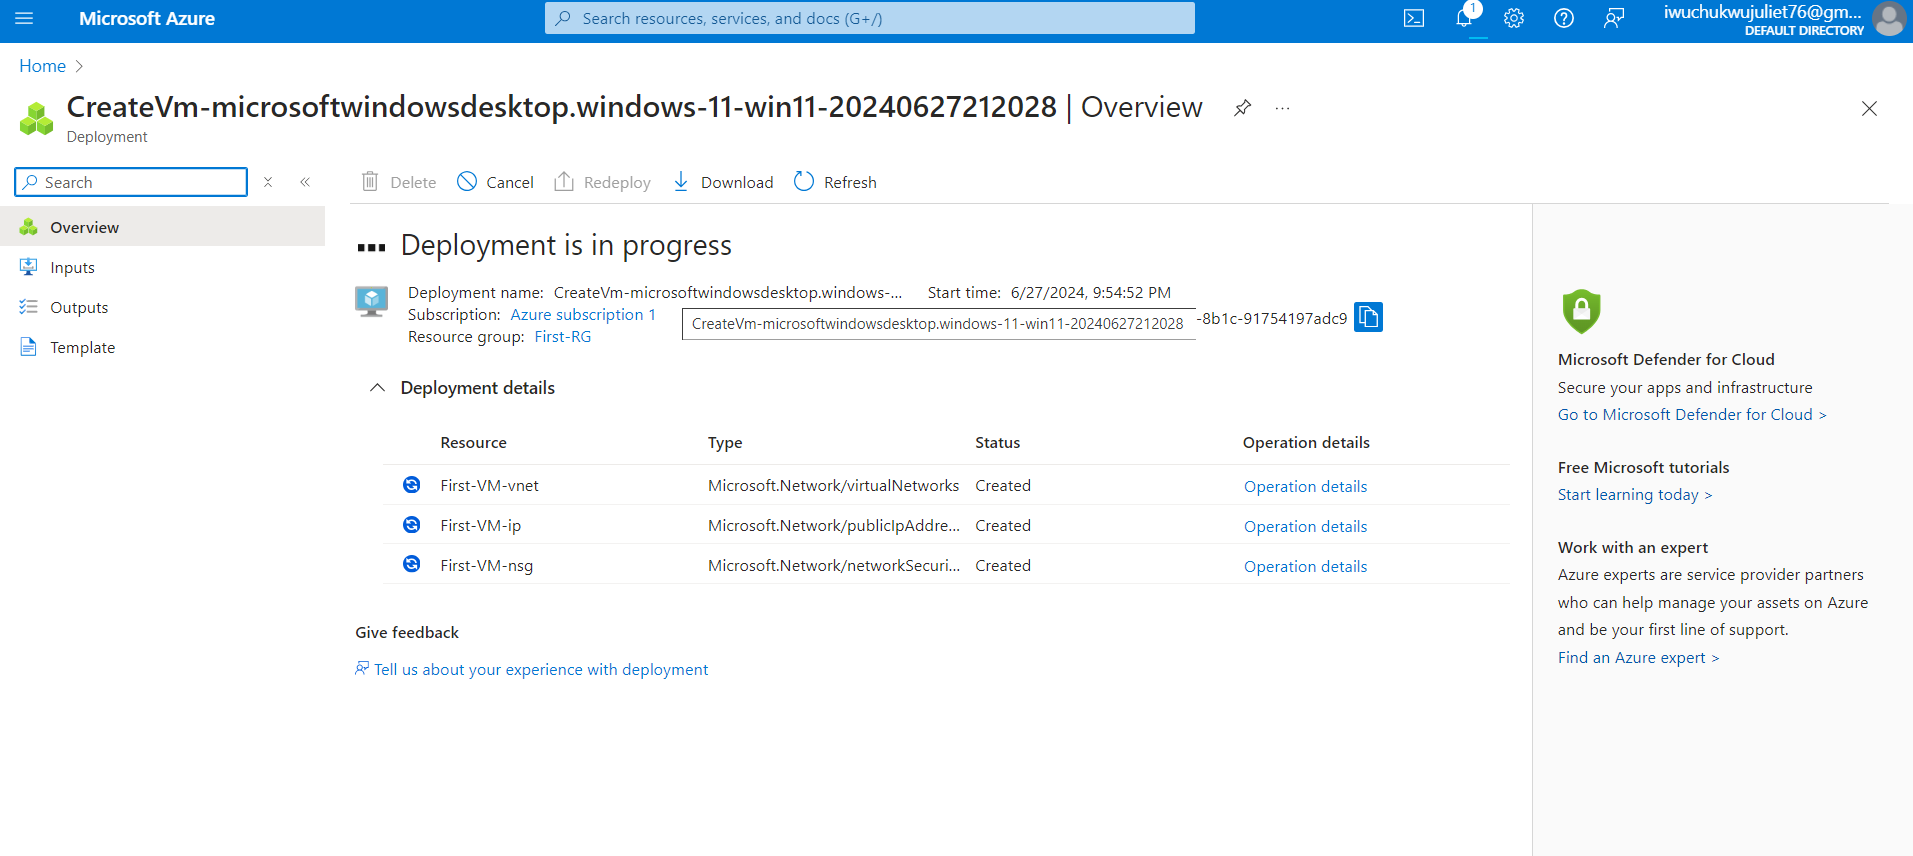Close the deployment overview blade
Viewport: 1913px width, 856px height.
point(1869,108)
